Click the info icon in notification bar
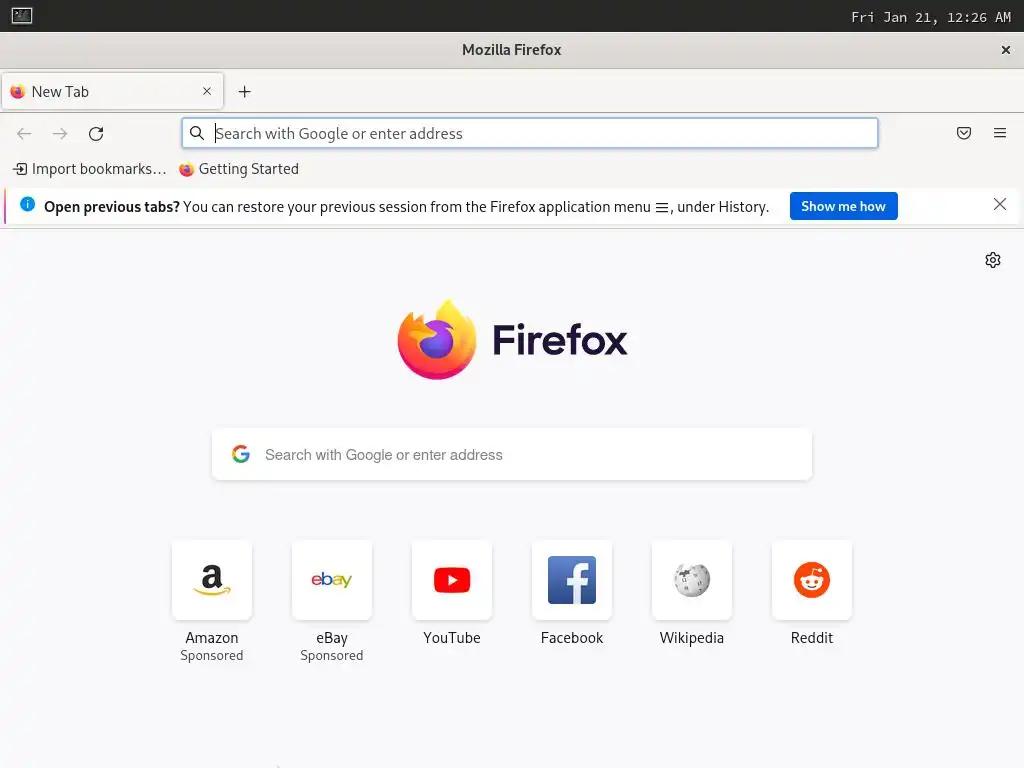 tap(27, 204)
